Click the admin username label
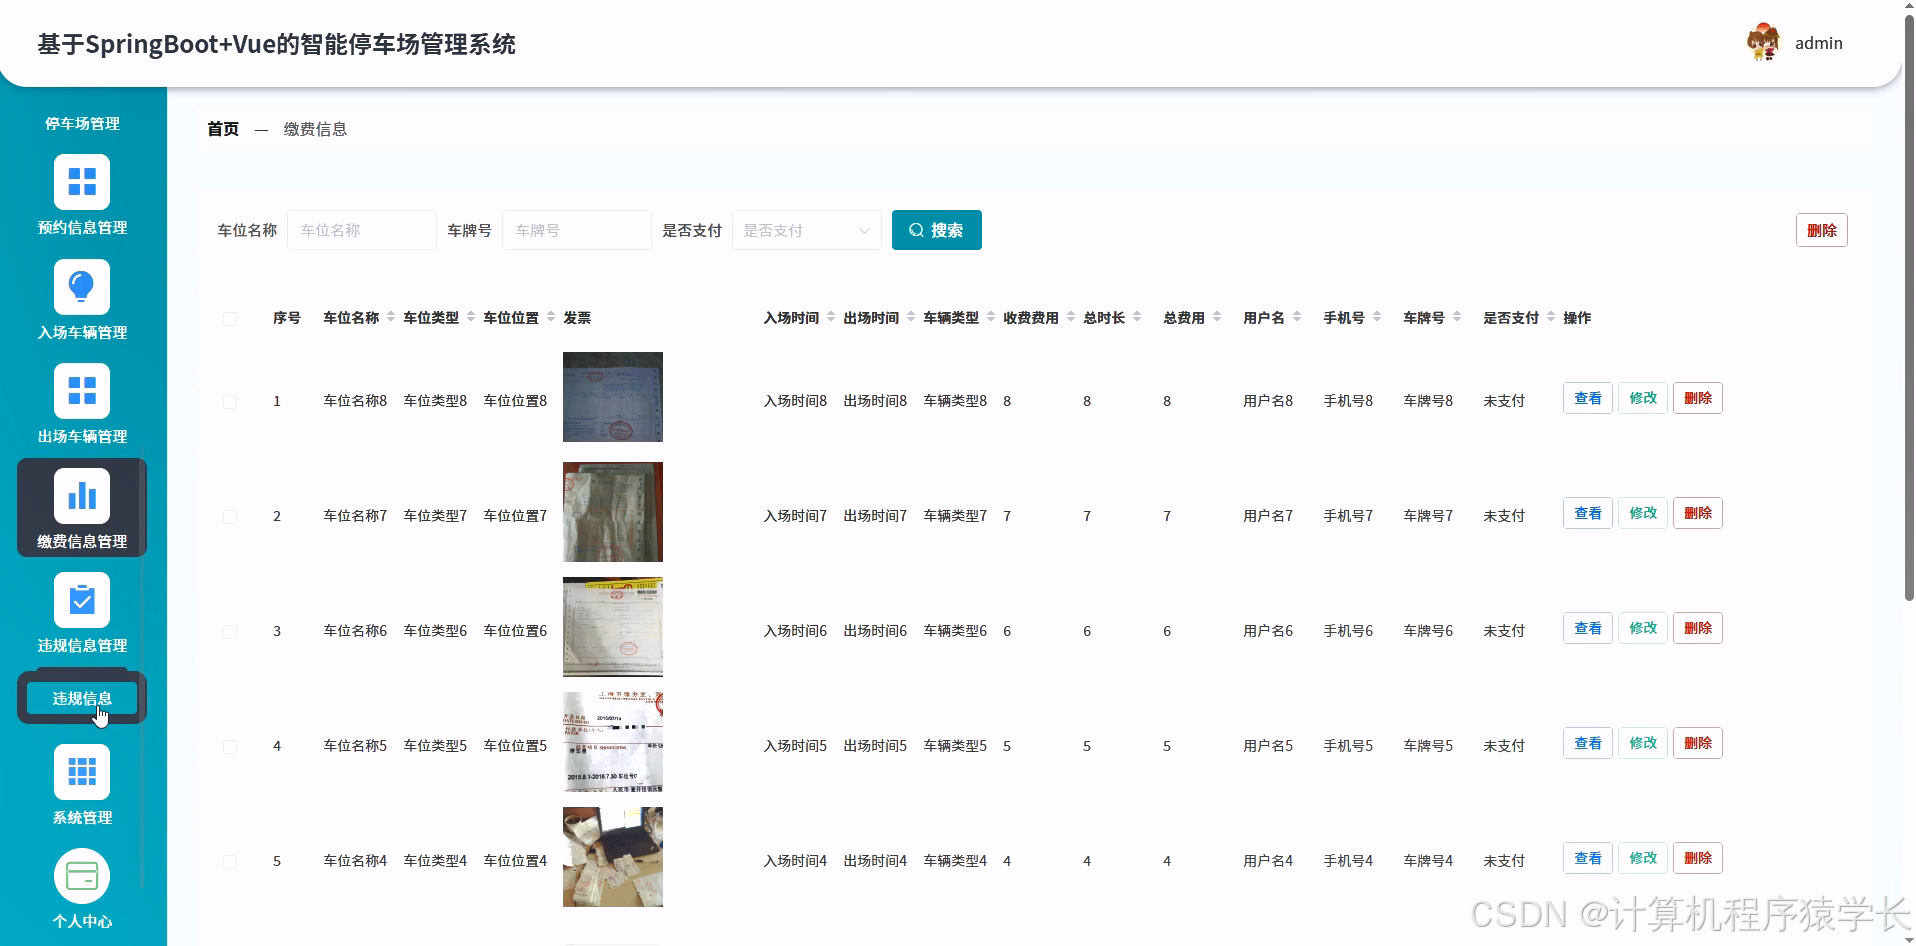The width and height of the screenshot is (1916, 946). (x=1819, y=43)
